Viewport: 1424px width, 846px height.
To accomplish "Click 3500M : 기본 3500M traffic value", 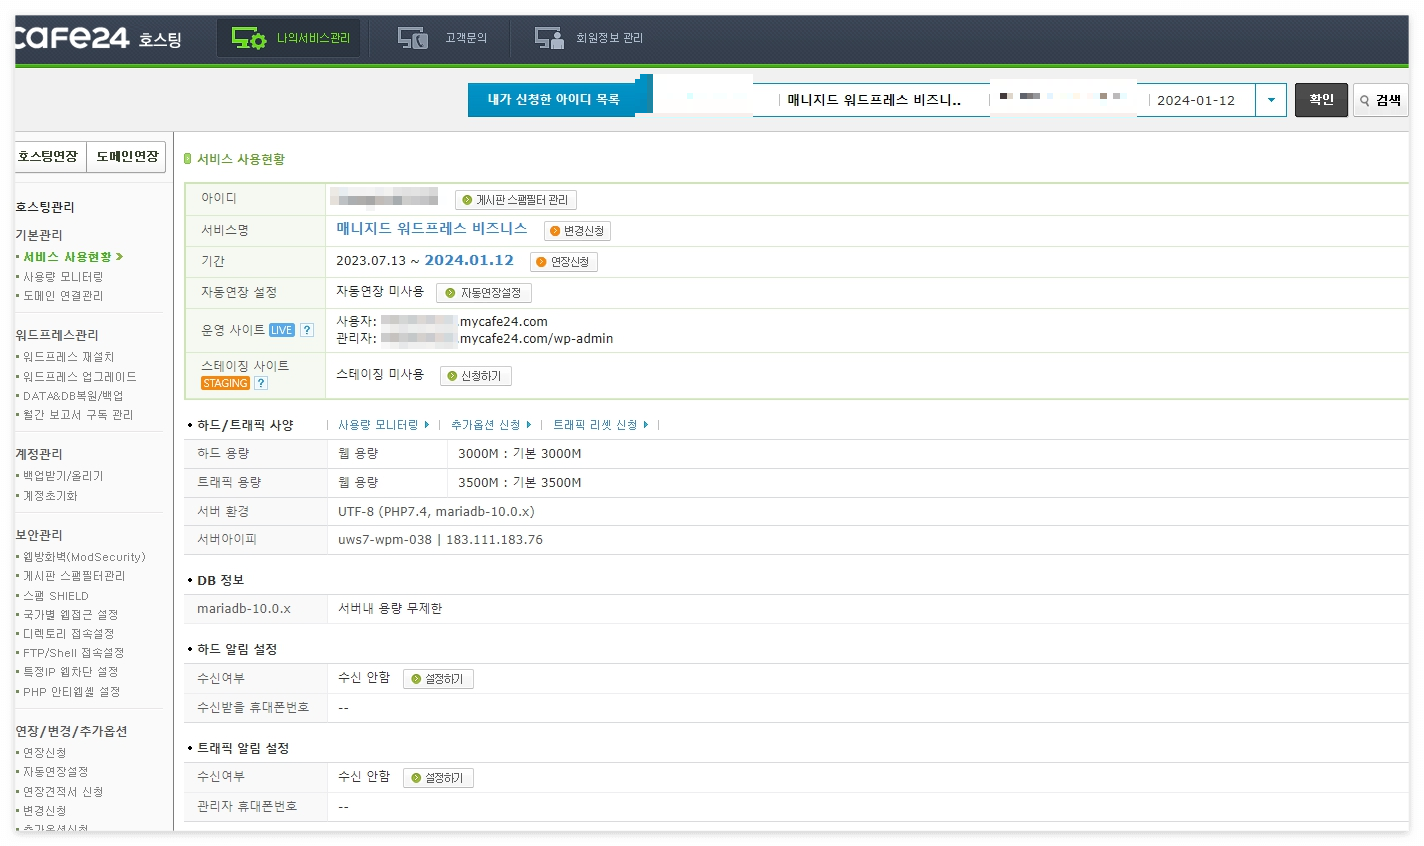I will pyautogui.click(x=520, y=483).
